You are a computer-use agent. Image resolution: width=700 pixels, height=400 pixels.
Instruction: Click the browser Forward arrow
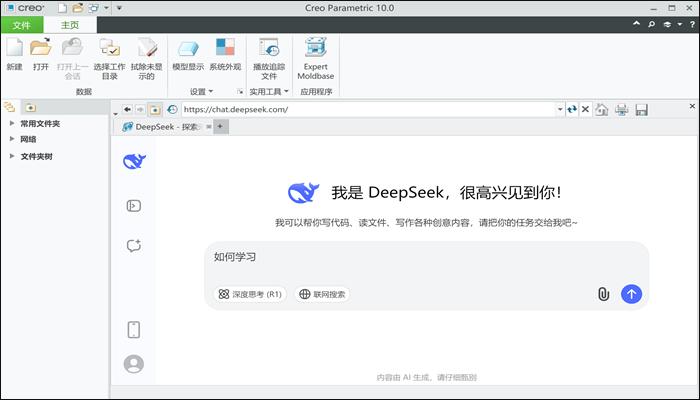coord(140,109)
